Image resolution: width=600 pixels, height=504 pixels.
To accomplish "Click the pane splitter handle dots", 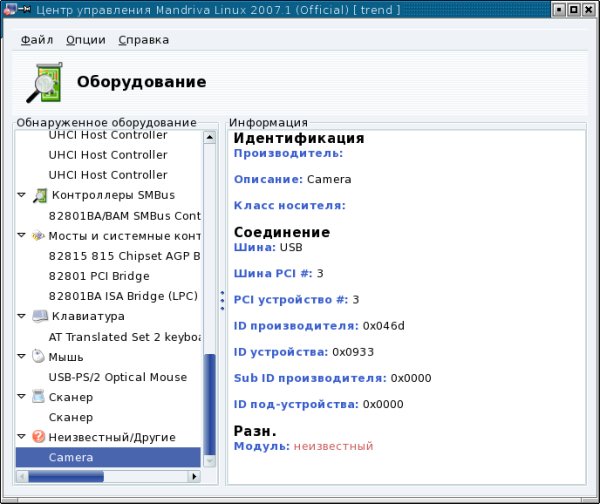I will coord(222,301).
